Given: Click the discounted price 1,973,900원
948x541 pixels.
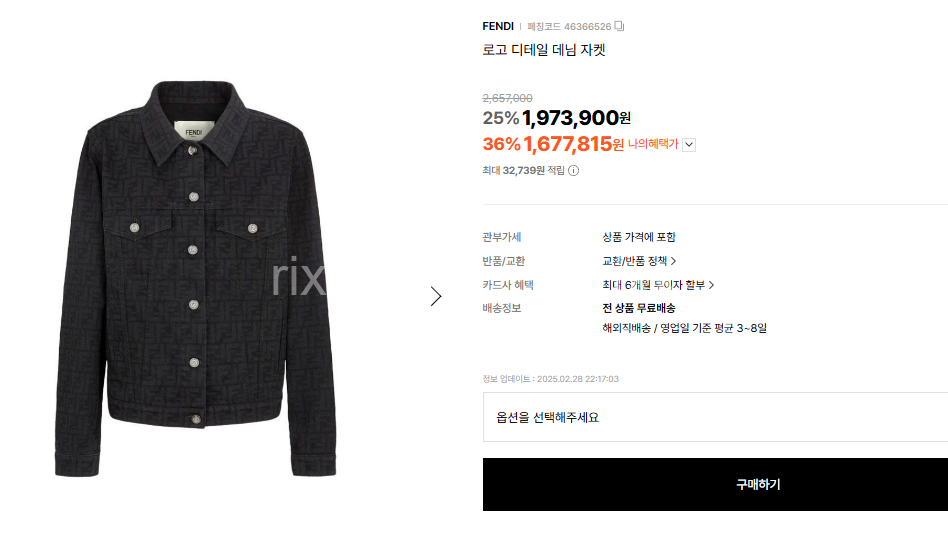Looking at the screenshot, I should 576,119.
